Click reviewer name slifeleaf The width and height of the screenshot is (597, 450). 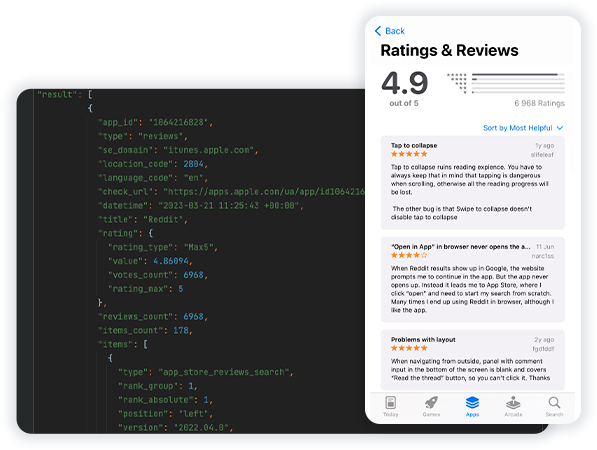[x=542, y=155]
